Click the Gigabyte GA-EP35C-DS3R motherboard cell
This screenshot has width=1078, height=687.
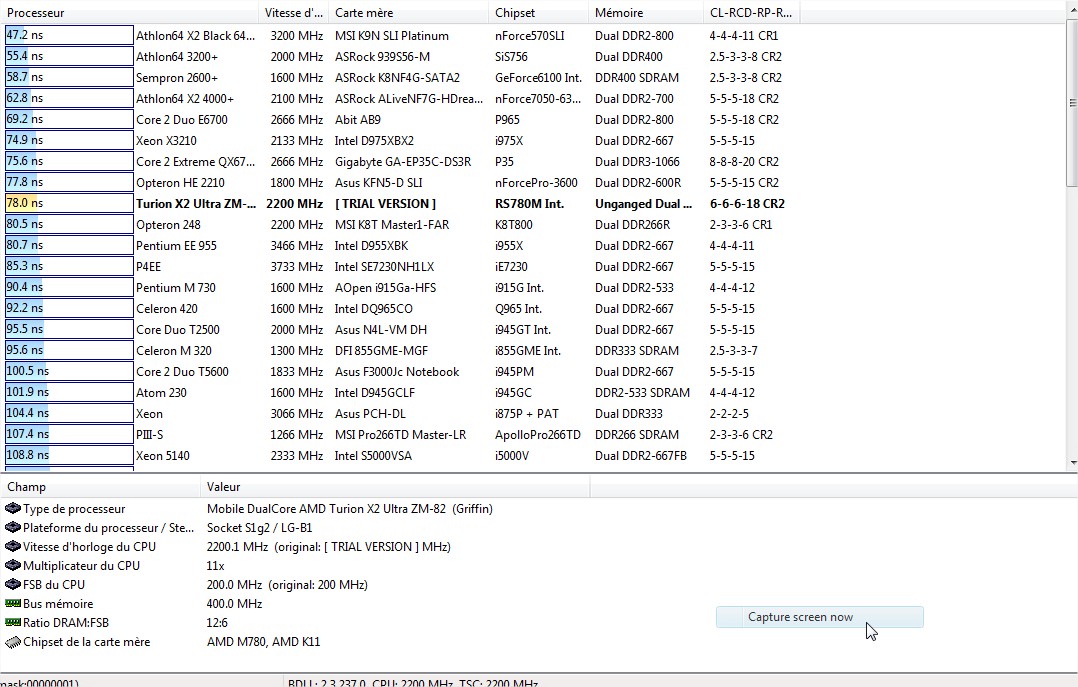point(403,162)
